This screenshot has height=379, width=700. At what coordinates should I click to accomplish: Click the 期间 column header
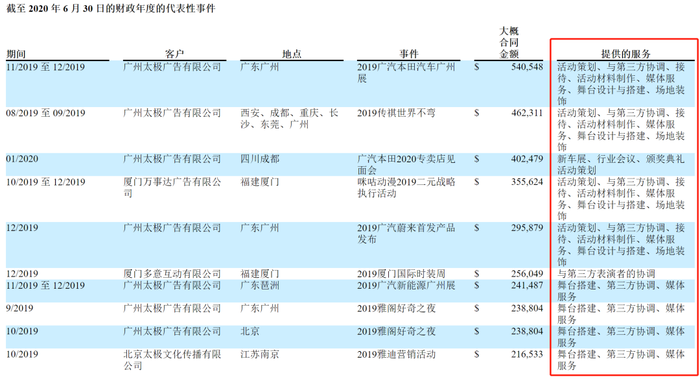coord(16,54)
